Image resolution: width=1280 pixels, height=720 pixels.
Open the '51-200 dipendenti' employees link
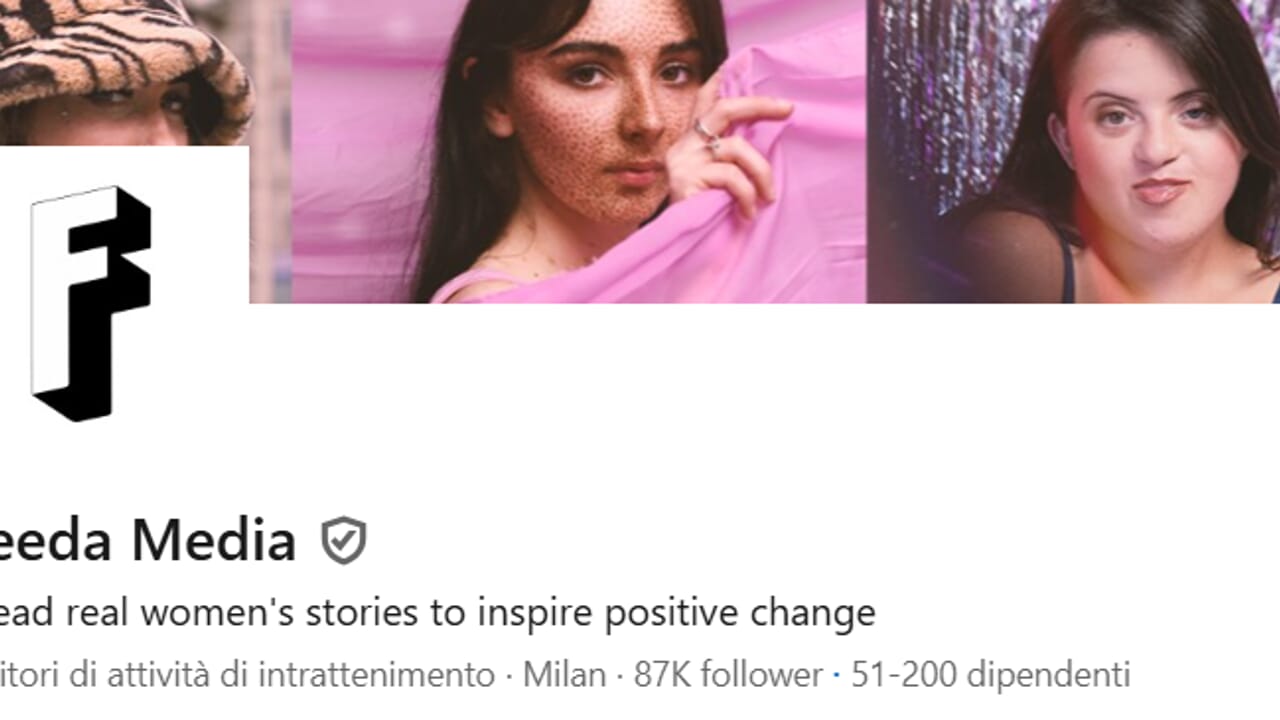click(990, 675)
